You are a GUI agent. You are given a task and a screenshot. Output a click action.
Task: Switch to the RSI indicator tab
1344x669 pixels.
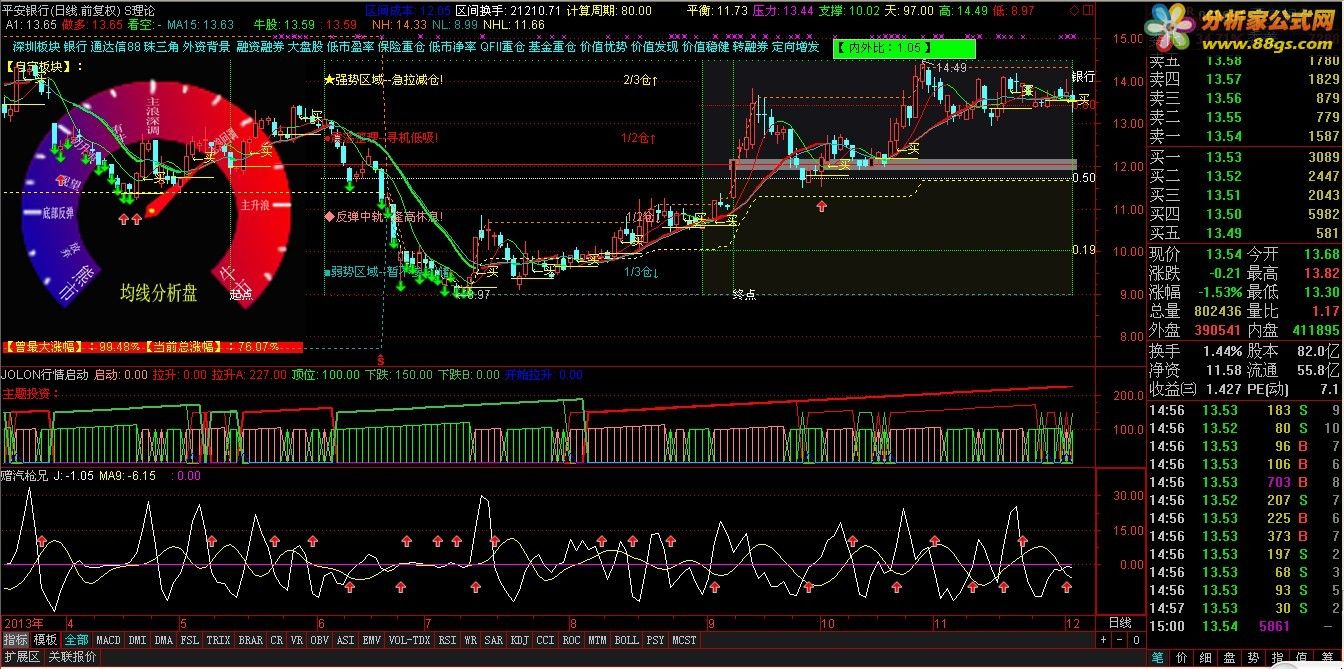[x=448, y=640]
